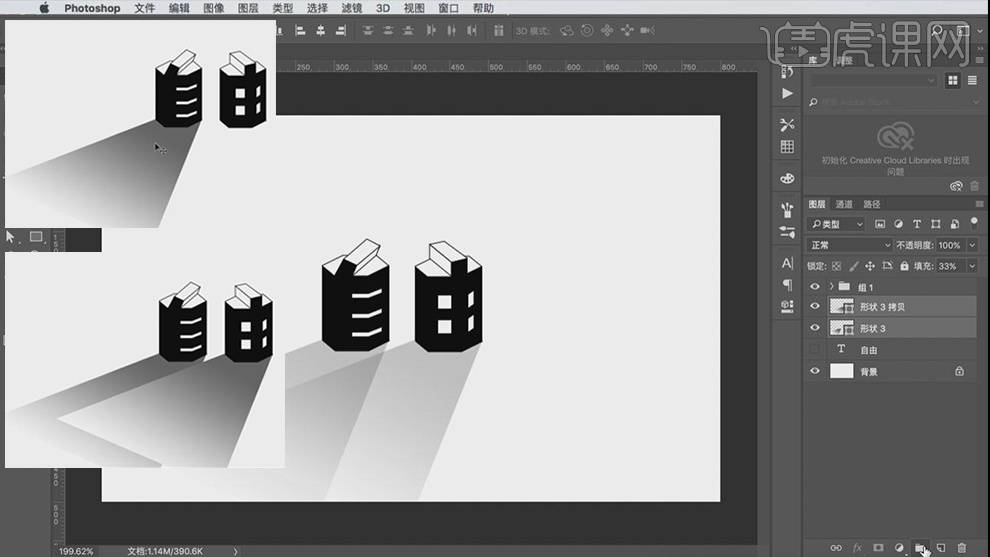
Task: Open the blend mode 正常 dropdown
Action: [850, 245]
